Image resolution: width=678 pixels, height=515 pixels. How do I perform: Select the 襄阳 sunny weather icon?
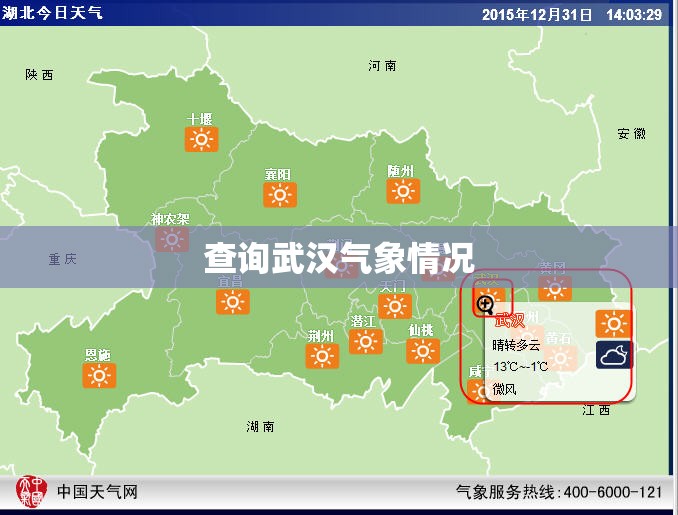point(280,195)
